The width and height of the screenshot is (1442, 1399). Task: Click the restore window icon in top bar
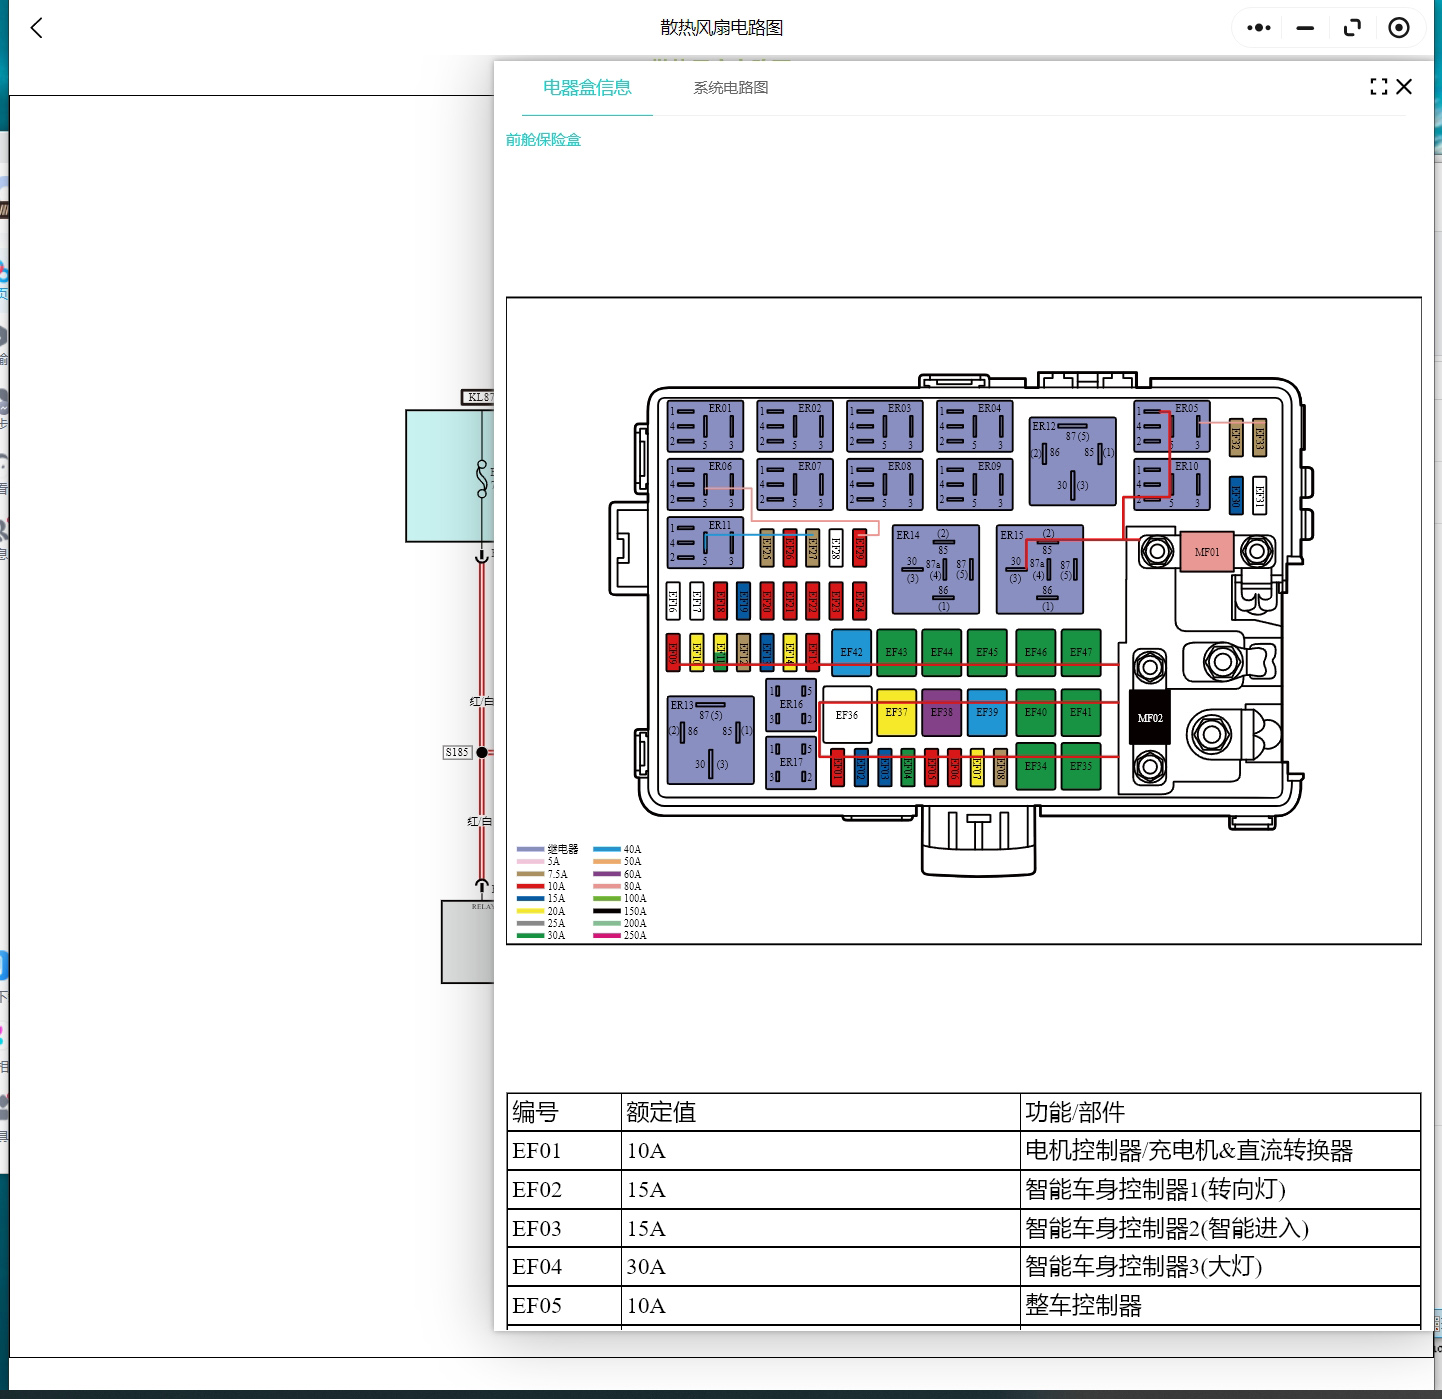pyautogui.click(x=1352, y=28)
